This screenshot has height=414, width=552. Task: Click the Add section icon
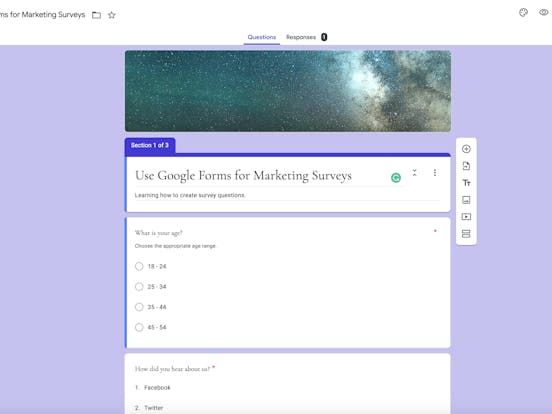tap(466, 234)
